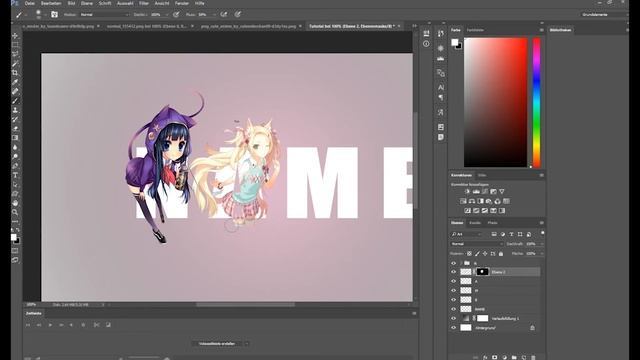Click the Quick Mask mode icon
This screenshot has width=640, height=360.
coord(15,251)
